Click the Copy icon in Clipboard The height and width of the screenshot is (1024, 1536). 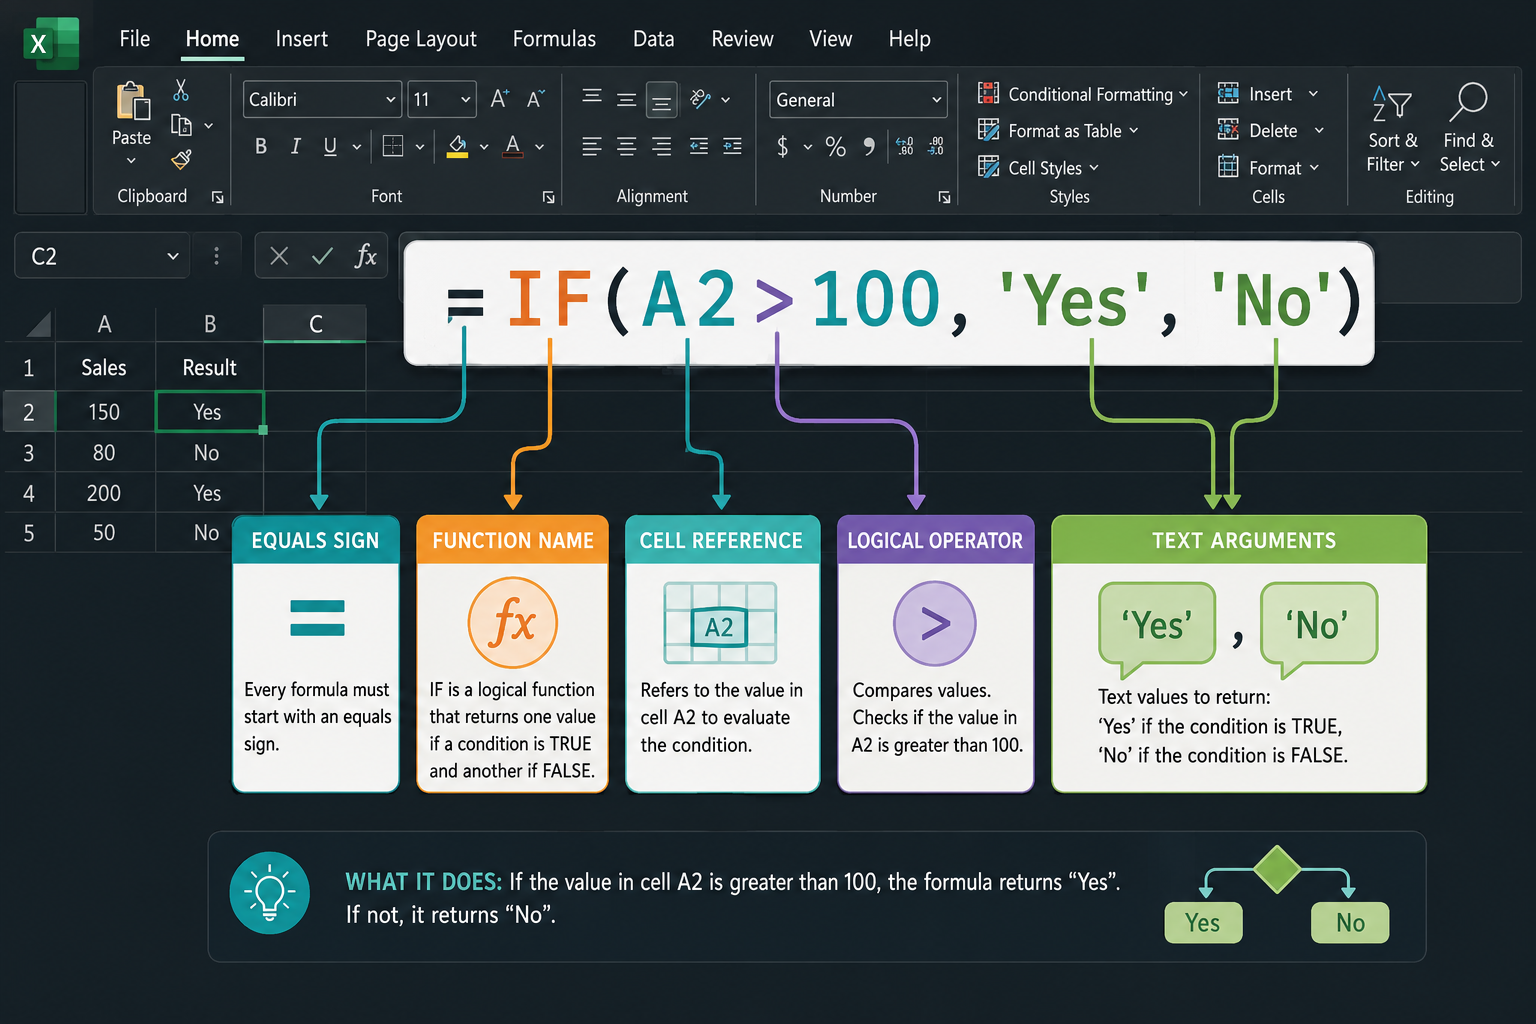click(181, 125)
